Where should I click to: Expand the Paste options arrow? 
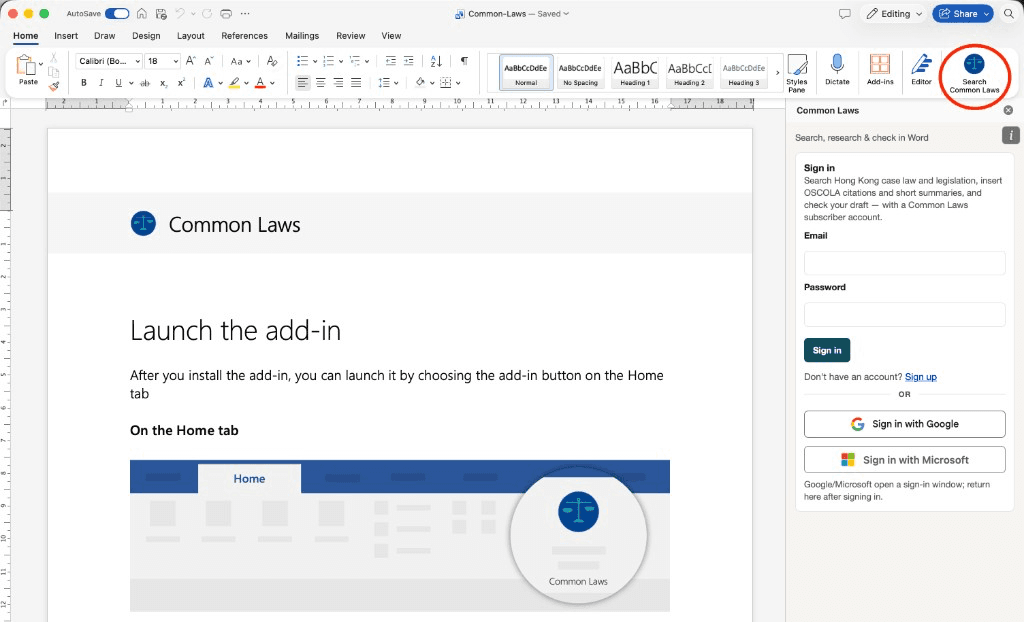(40, 64)
